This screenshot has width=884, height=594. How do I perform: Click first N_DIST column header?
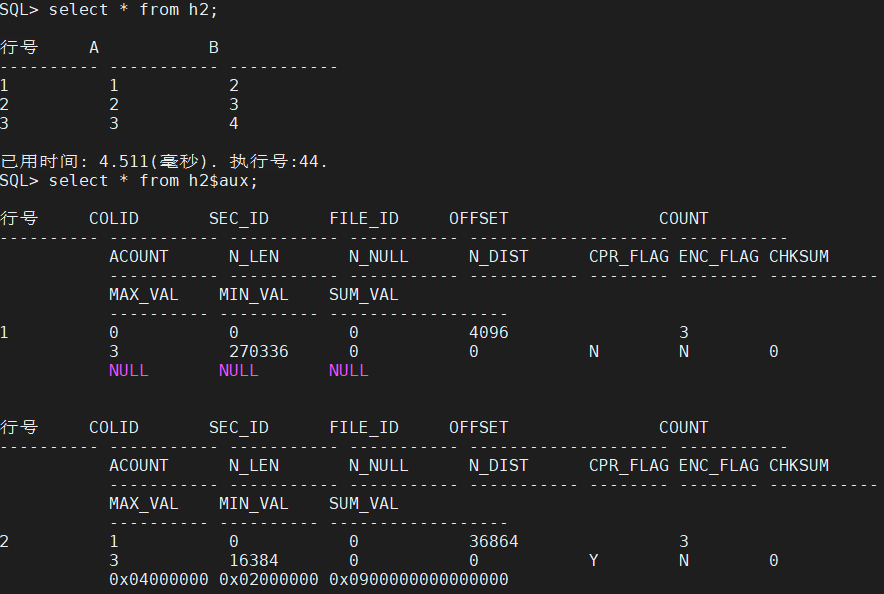tap(498, 256)
